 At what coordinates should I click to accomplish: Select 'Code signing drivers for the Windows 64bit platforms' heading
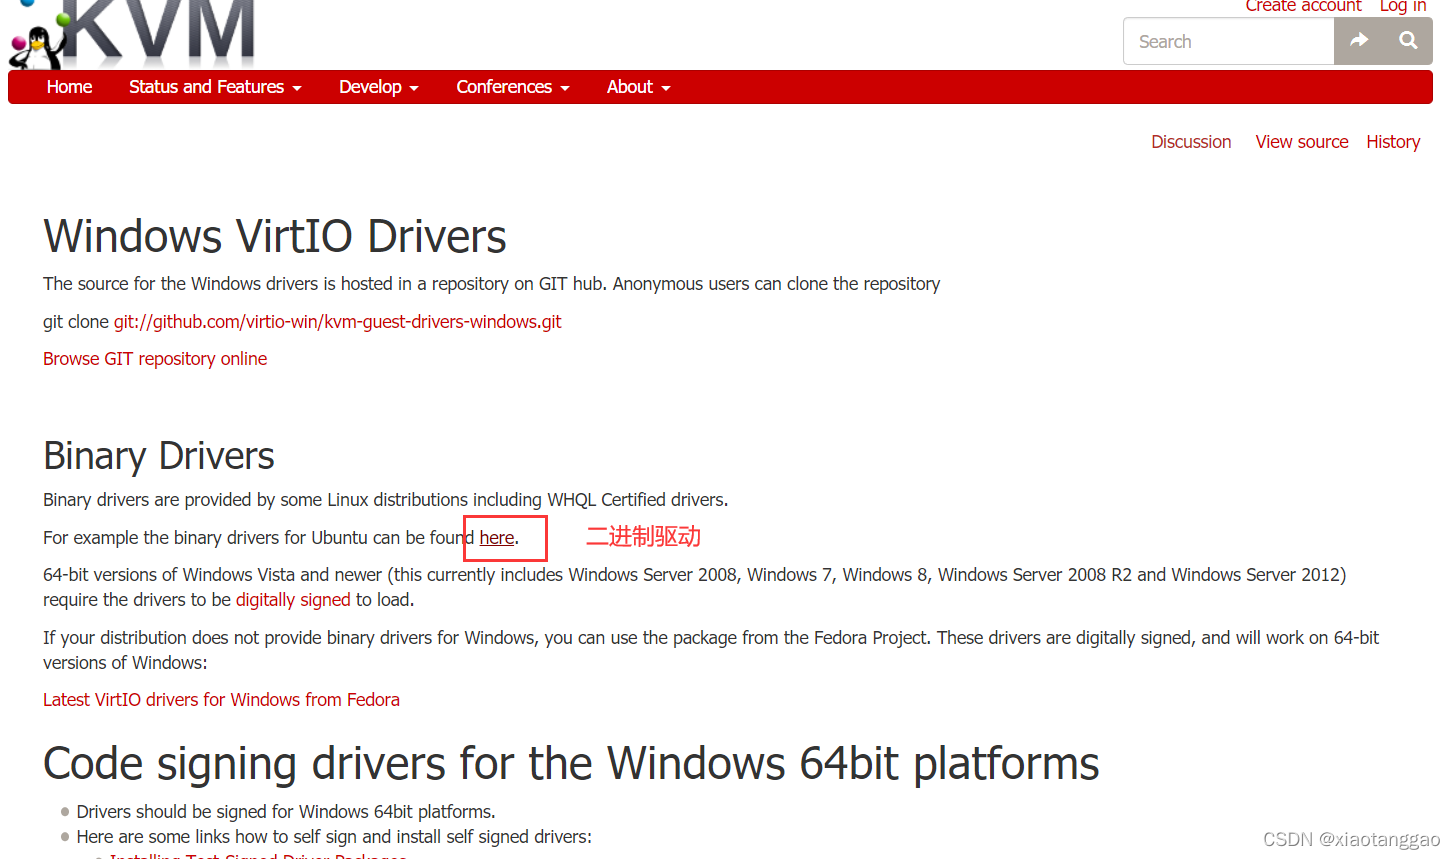(x=571, y=764)
